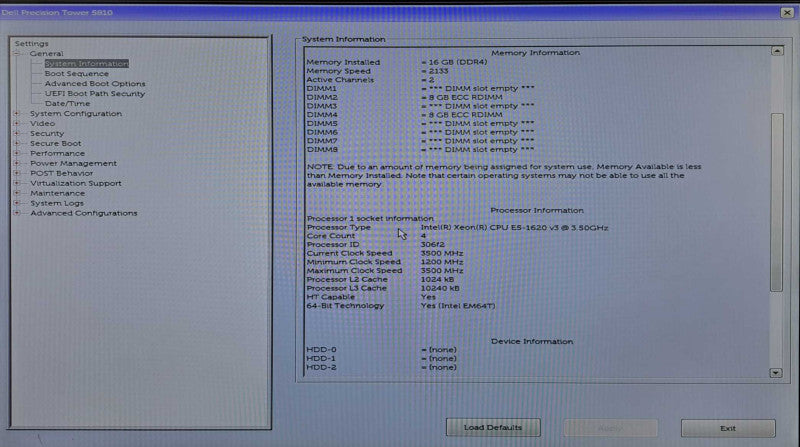
Task: Select Maintenance category label
Action: (58, 193)
